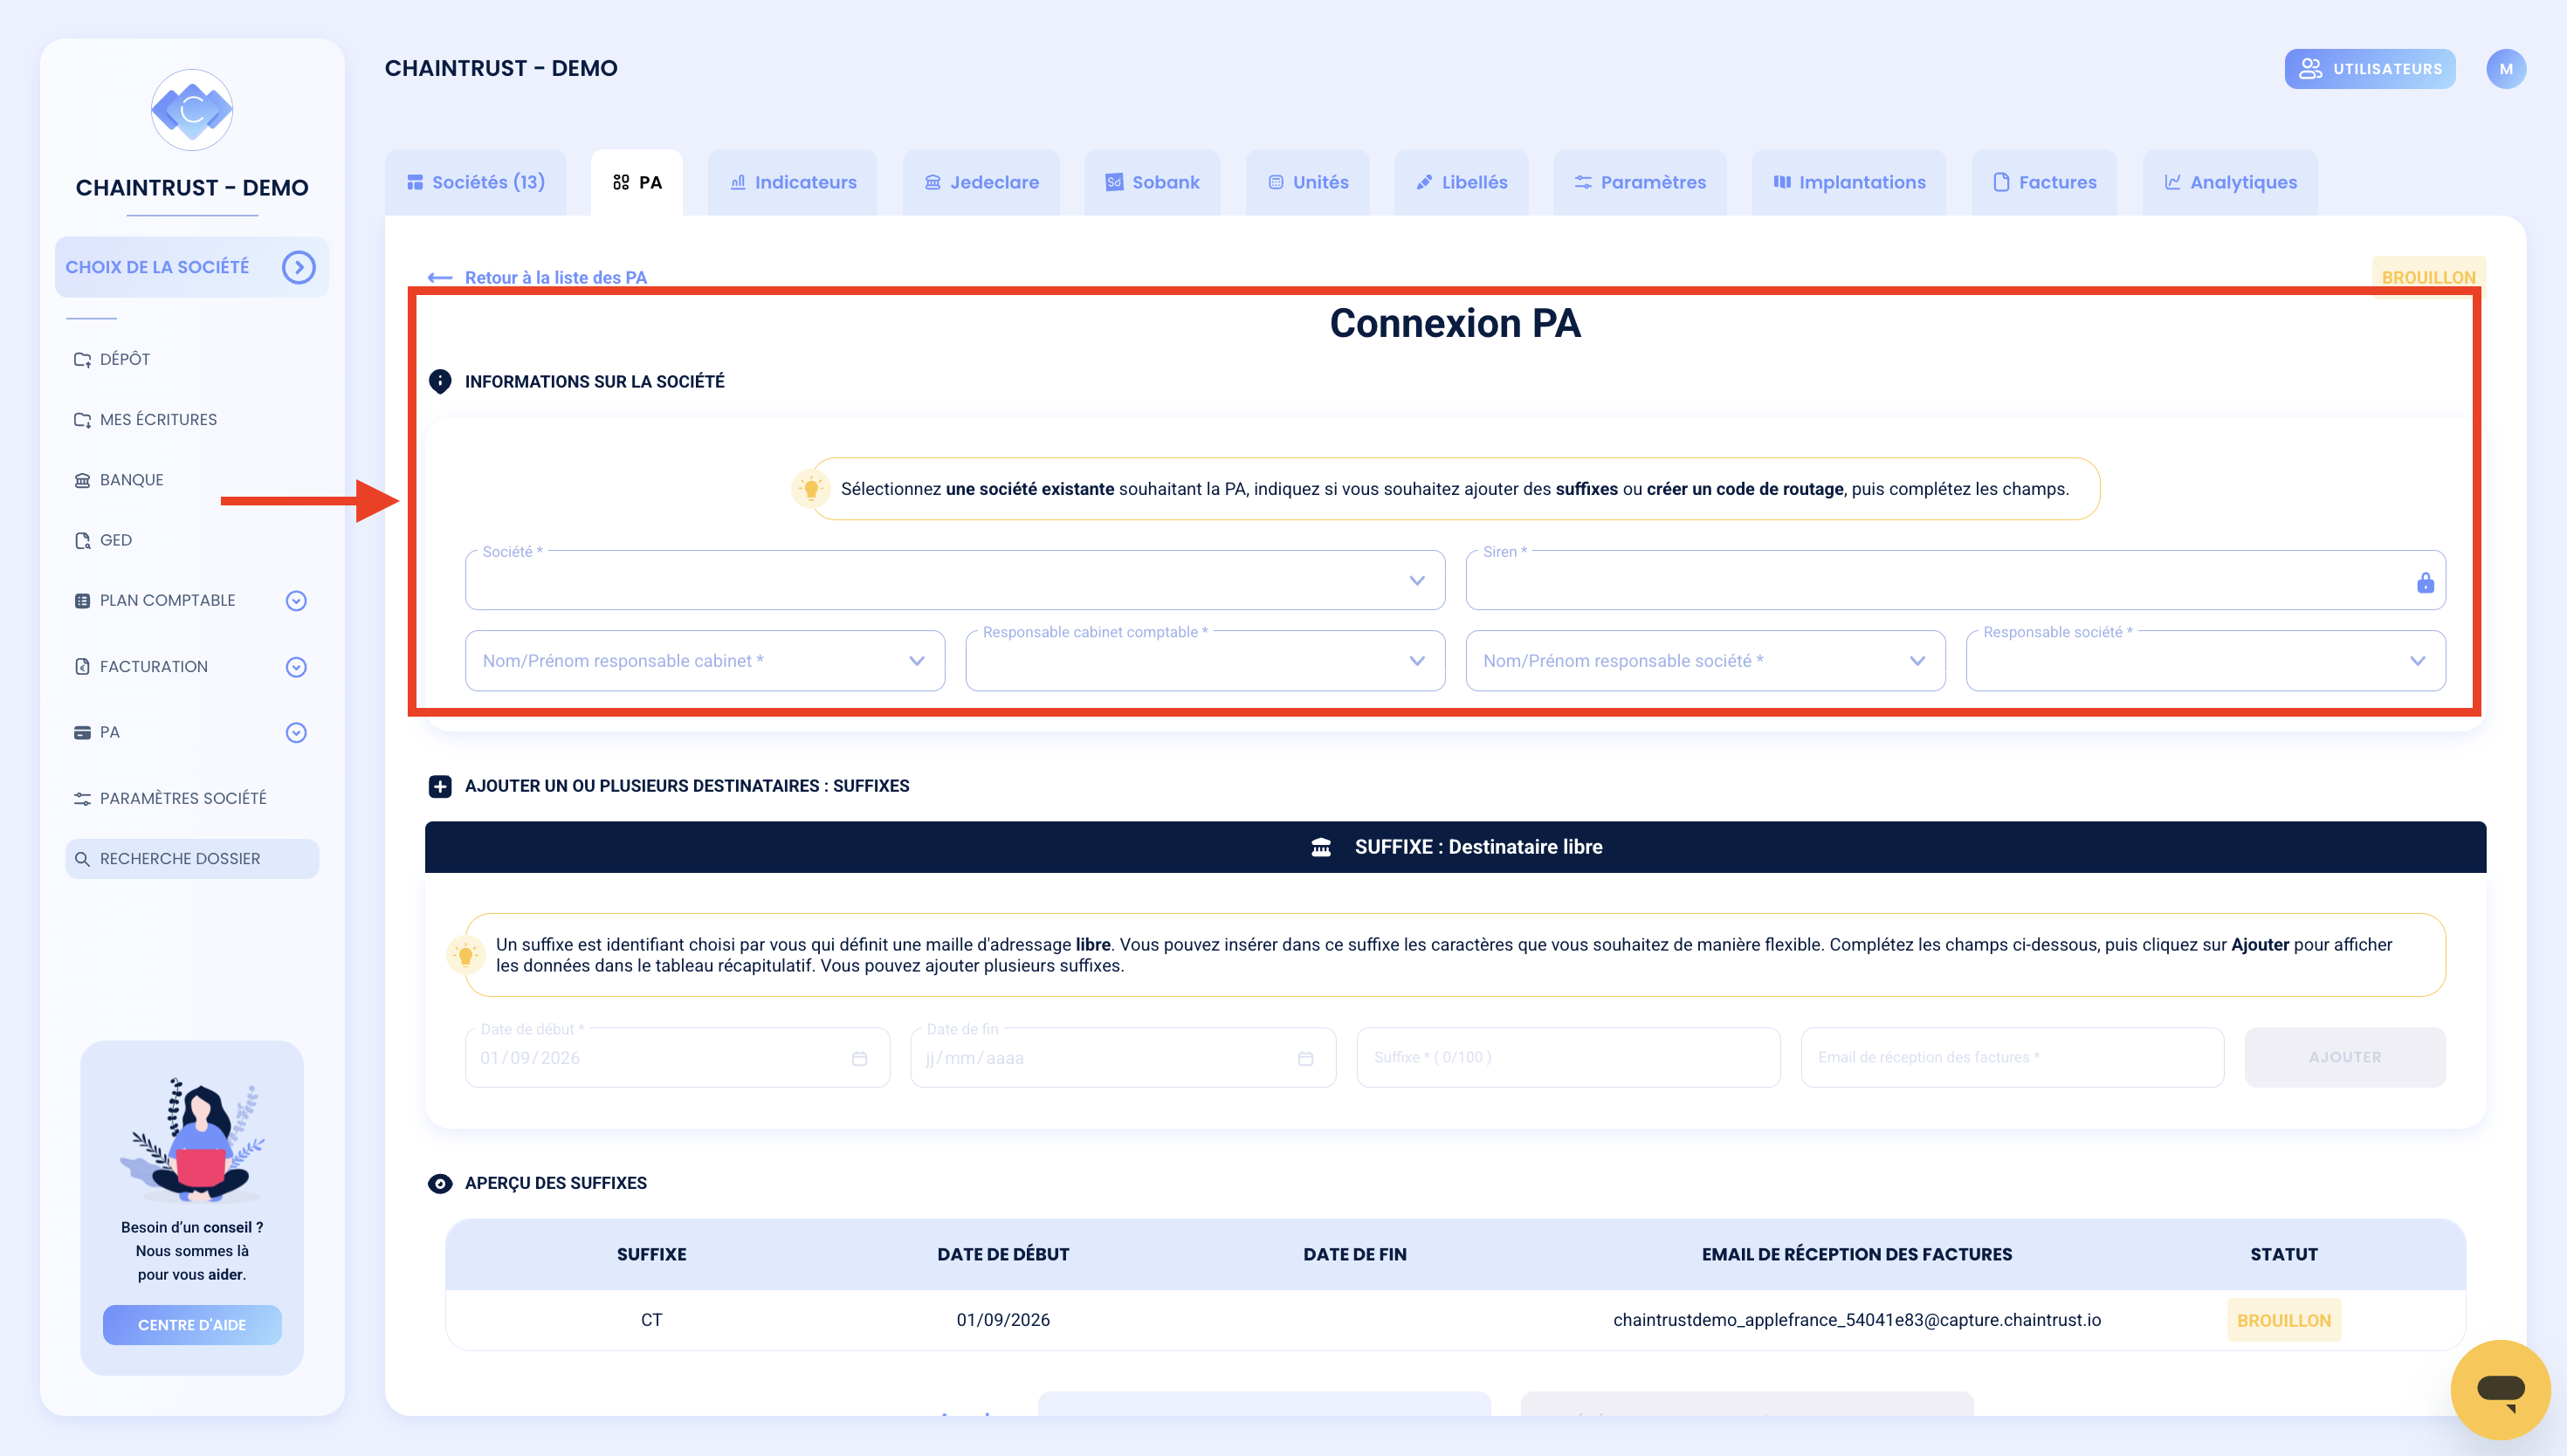
Task: Click the back arrow near Retour link
Action: point(440,278)
